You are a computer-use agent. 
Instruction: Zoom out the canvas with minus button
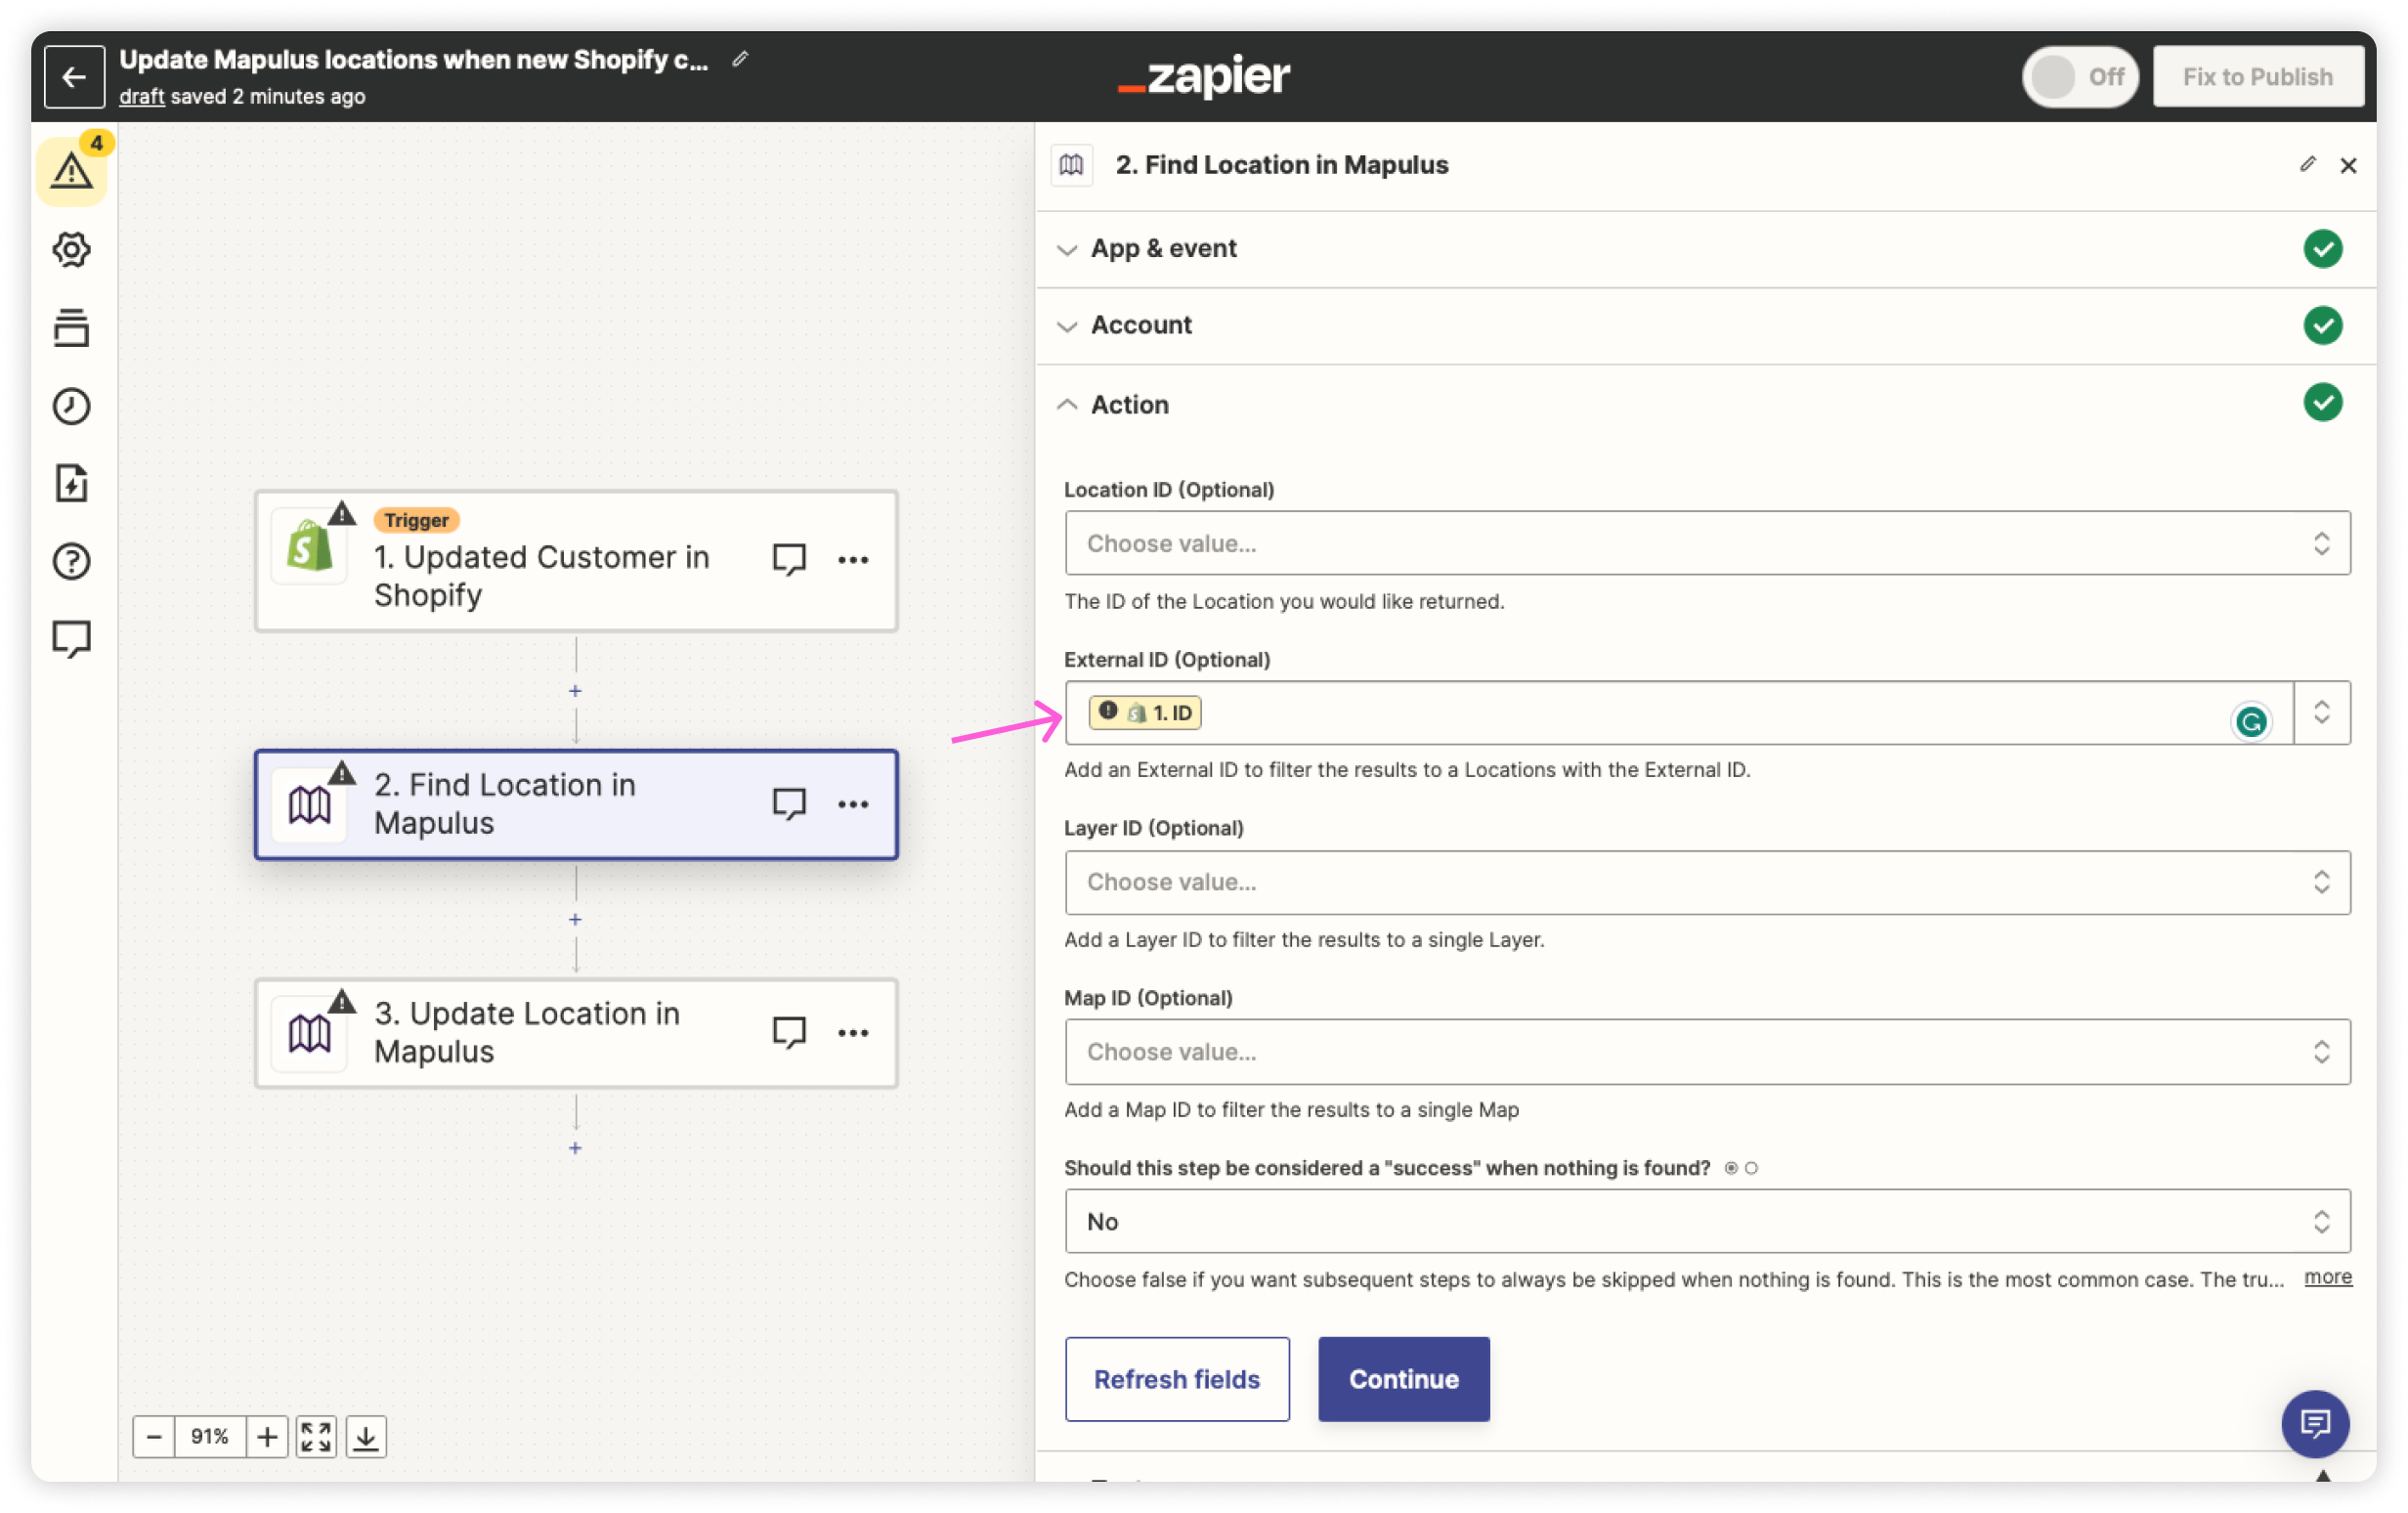154,1437
